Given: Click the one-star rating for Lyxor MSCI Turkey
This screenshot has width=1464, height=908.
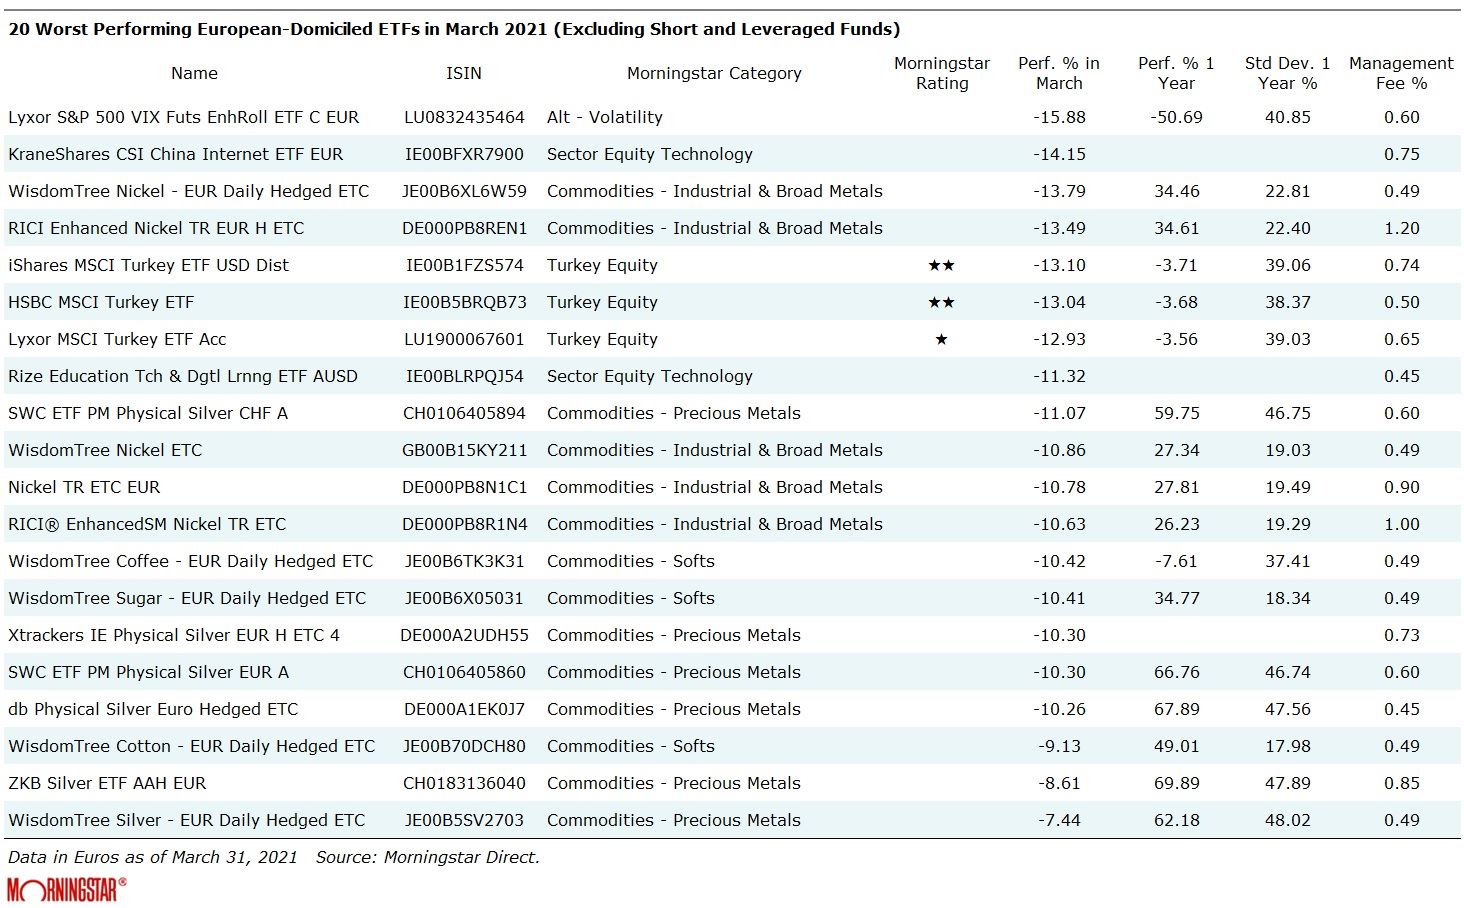Looking at the screenshot, I should click(941, 339).
